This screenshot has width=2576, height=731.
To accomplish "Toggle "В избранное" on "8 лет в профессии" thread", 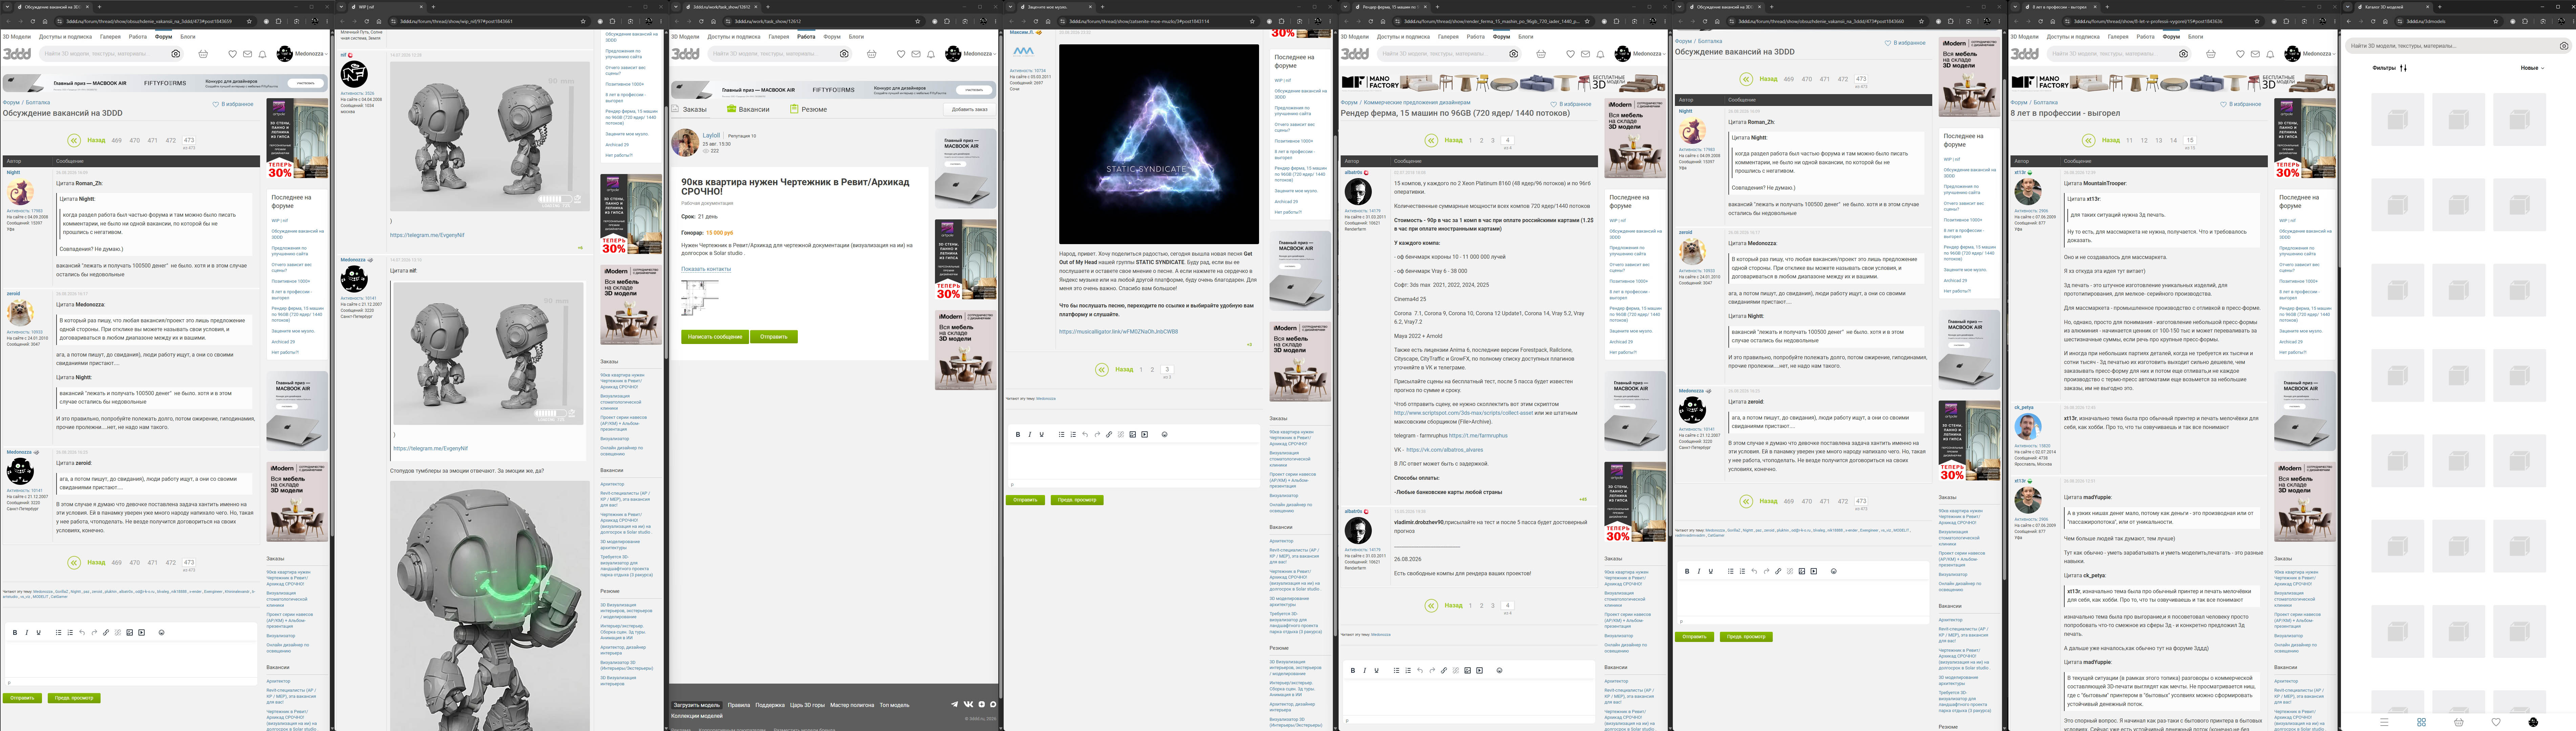I will tap(2241, 104).
